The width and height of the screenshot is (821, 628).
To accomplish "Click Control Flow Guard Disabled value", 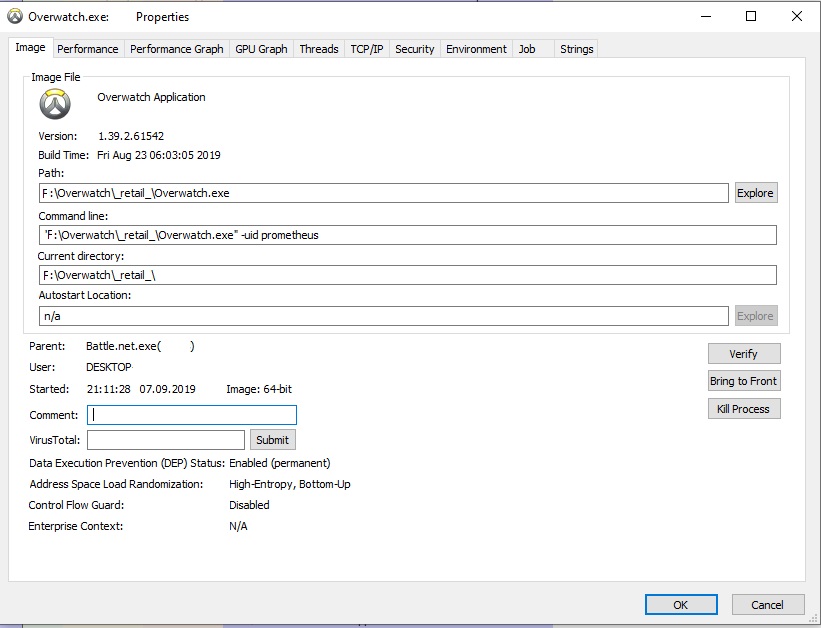I will [x=249, y=505].
